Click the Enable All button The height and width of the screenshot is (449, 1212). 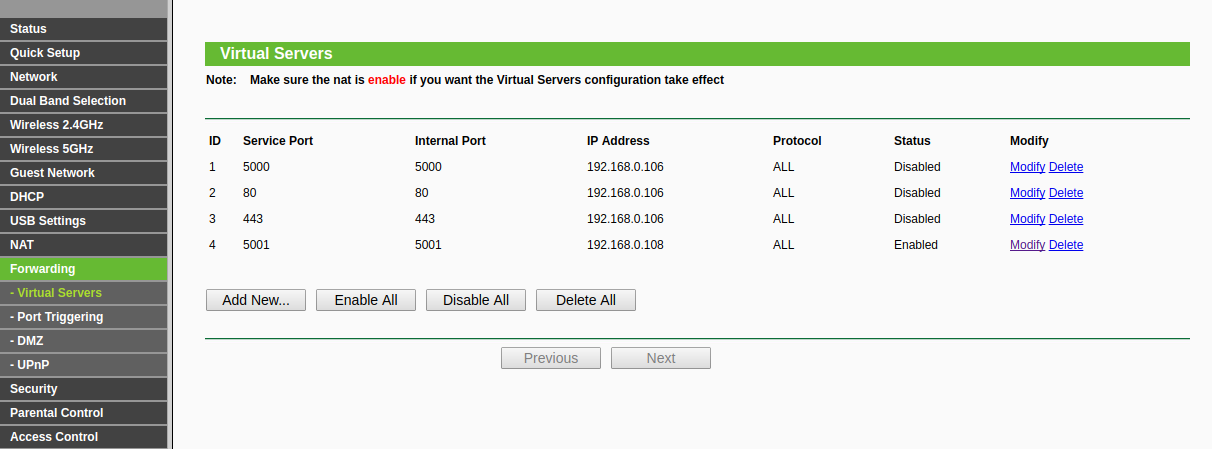pos(366,300)
